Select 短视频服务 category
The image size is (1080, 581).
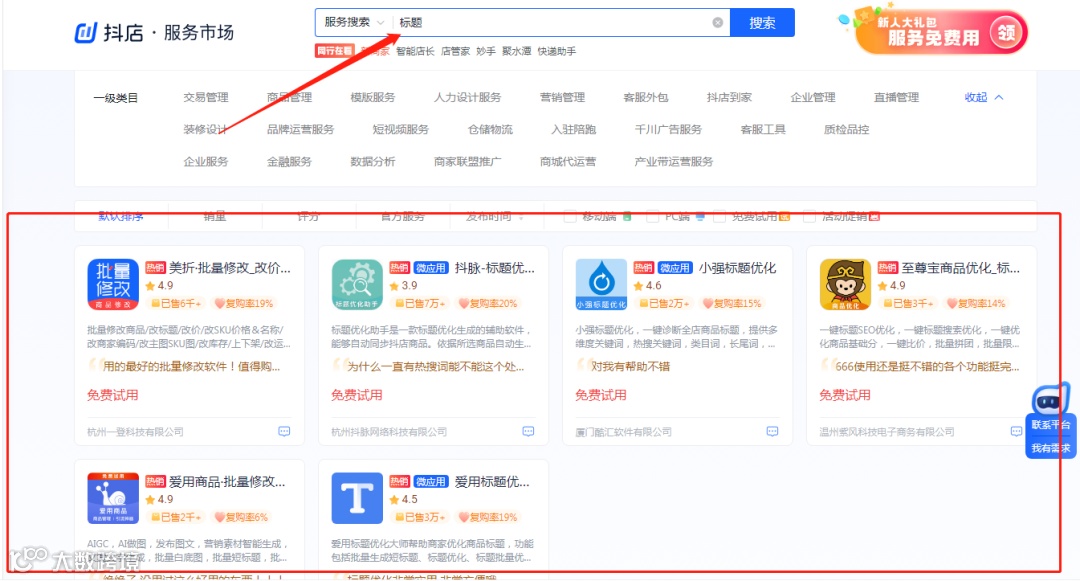tap(400, 129)
